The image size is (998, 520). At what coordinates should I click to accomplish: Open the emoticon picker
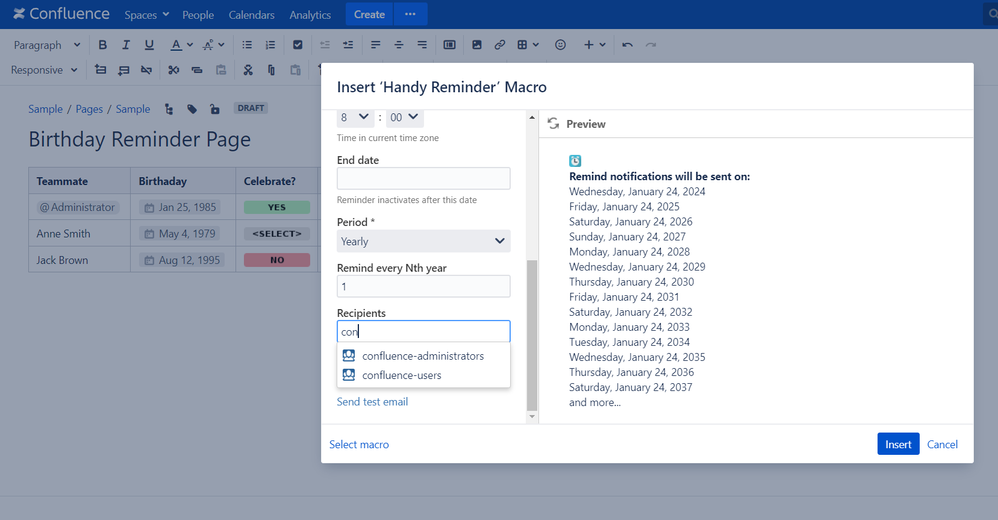tap(560, 45)
